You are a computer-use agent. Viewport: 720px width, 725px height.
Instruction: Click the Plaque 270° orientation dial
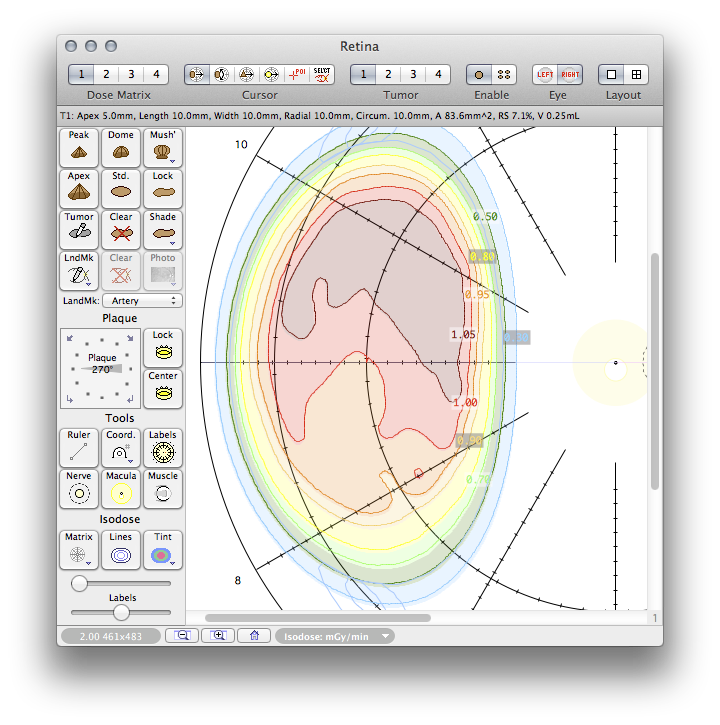pos(100,369)
